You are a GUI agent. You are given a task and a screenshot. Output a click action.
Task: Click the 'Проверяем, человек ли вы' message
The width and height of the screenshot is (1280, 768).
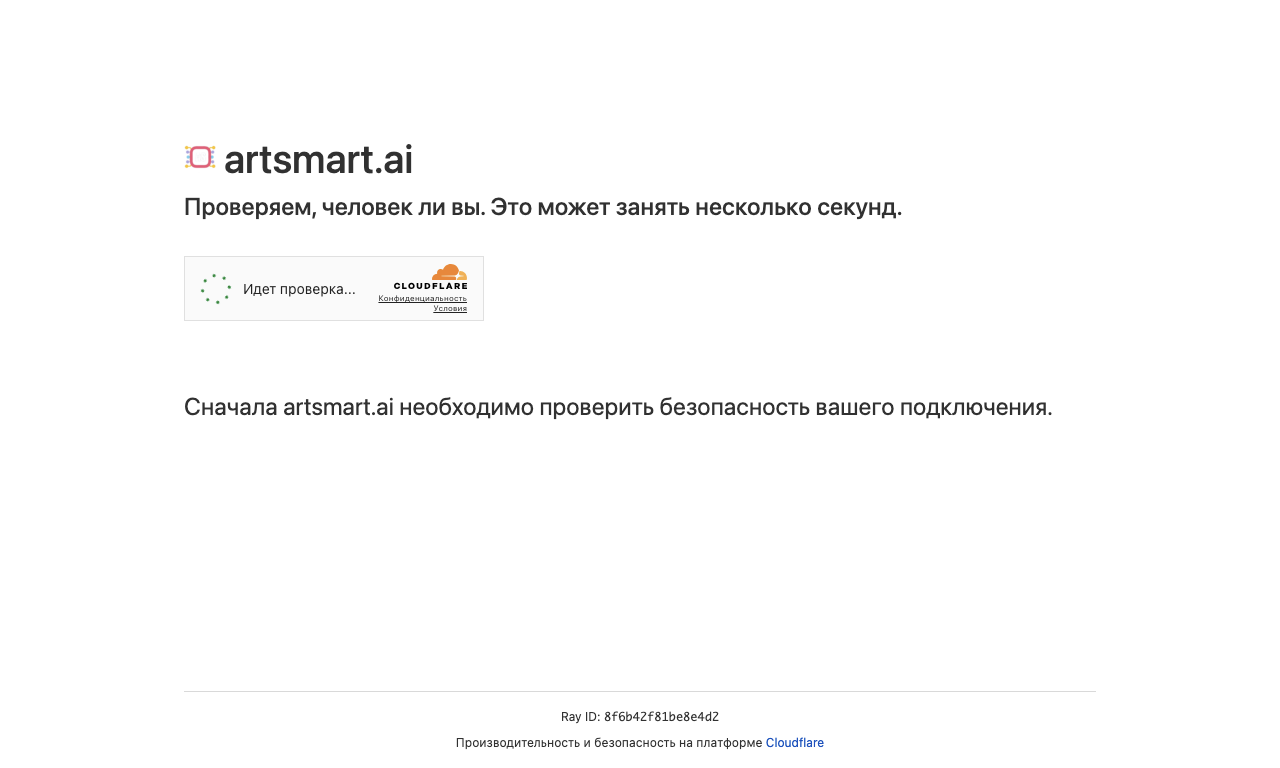point(543,207)
